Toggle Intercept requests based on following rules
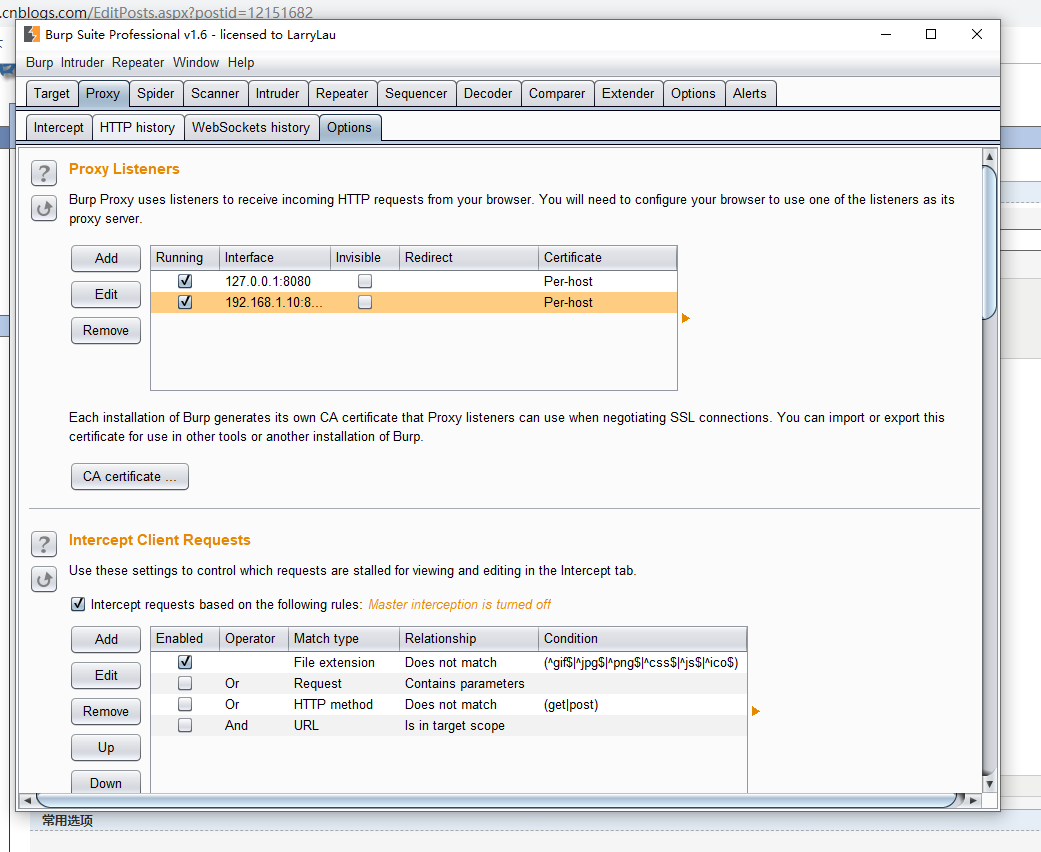 pos(78,604)
